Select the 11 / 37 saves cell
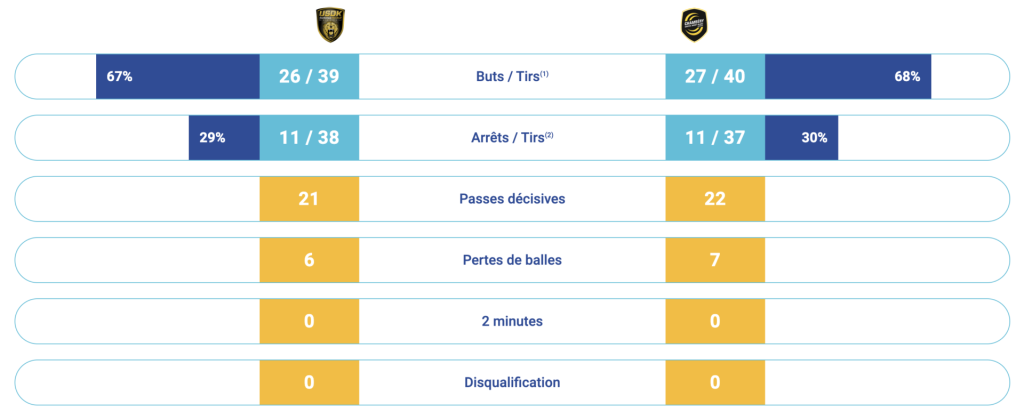Viewport: 1024px width, 420px height. coord(715,138)
